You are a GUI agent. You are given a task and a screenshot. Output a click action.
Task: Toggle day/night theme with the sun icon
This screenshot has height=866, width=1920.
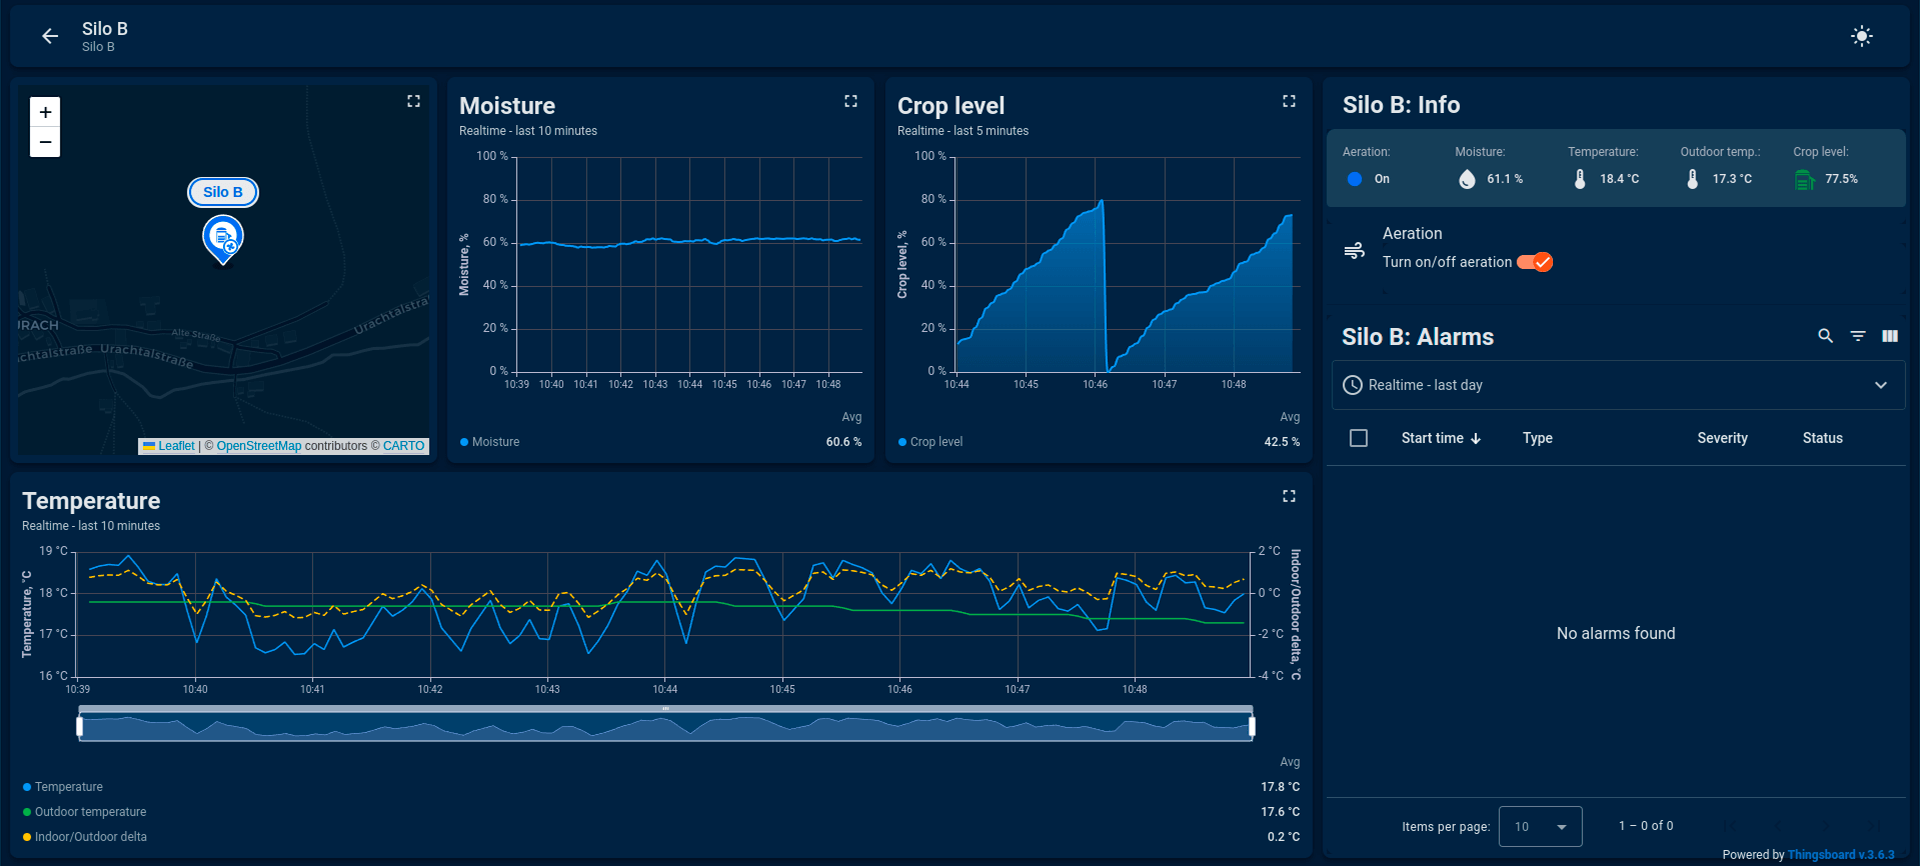1861,37
